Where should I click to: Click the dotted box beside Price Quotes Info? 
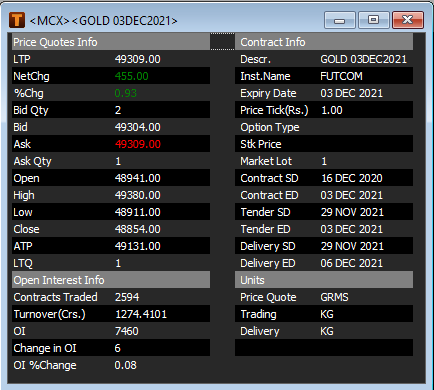tap(223, 42)
